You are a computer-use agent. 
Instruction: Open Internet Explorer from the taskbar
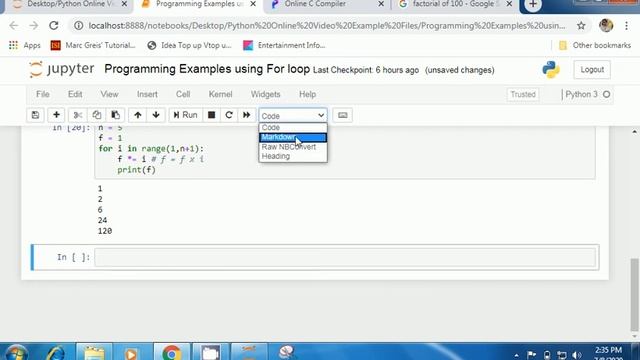point(56,353)
